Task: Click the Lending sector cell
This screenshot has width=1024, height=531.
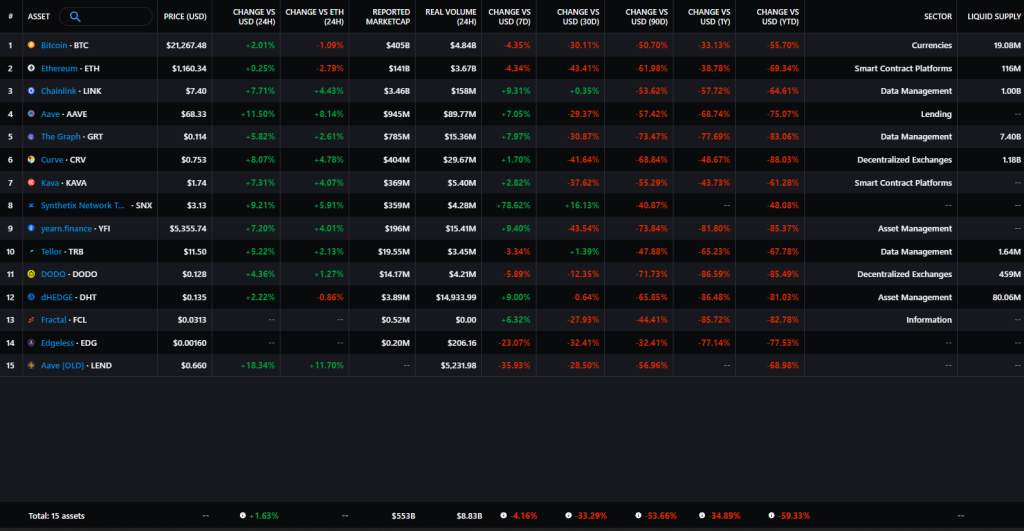Action: [936, 114]
